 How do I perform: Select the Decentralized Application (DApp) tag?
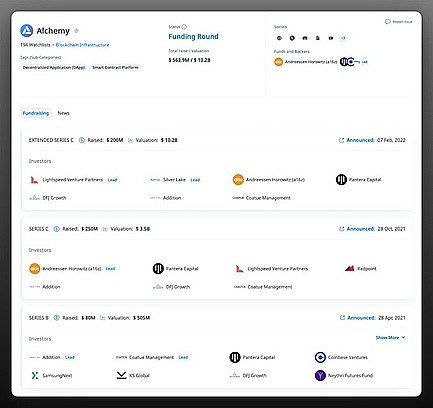point(54,67)
